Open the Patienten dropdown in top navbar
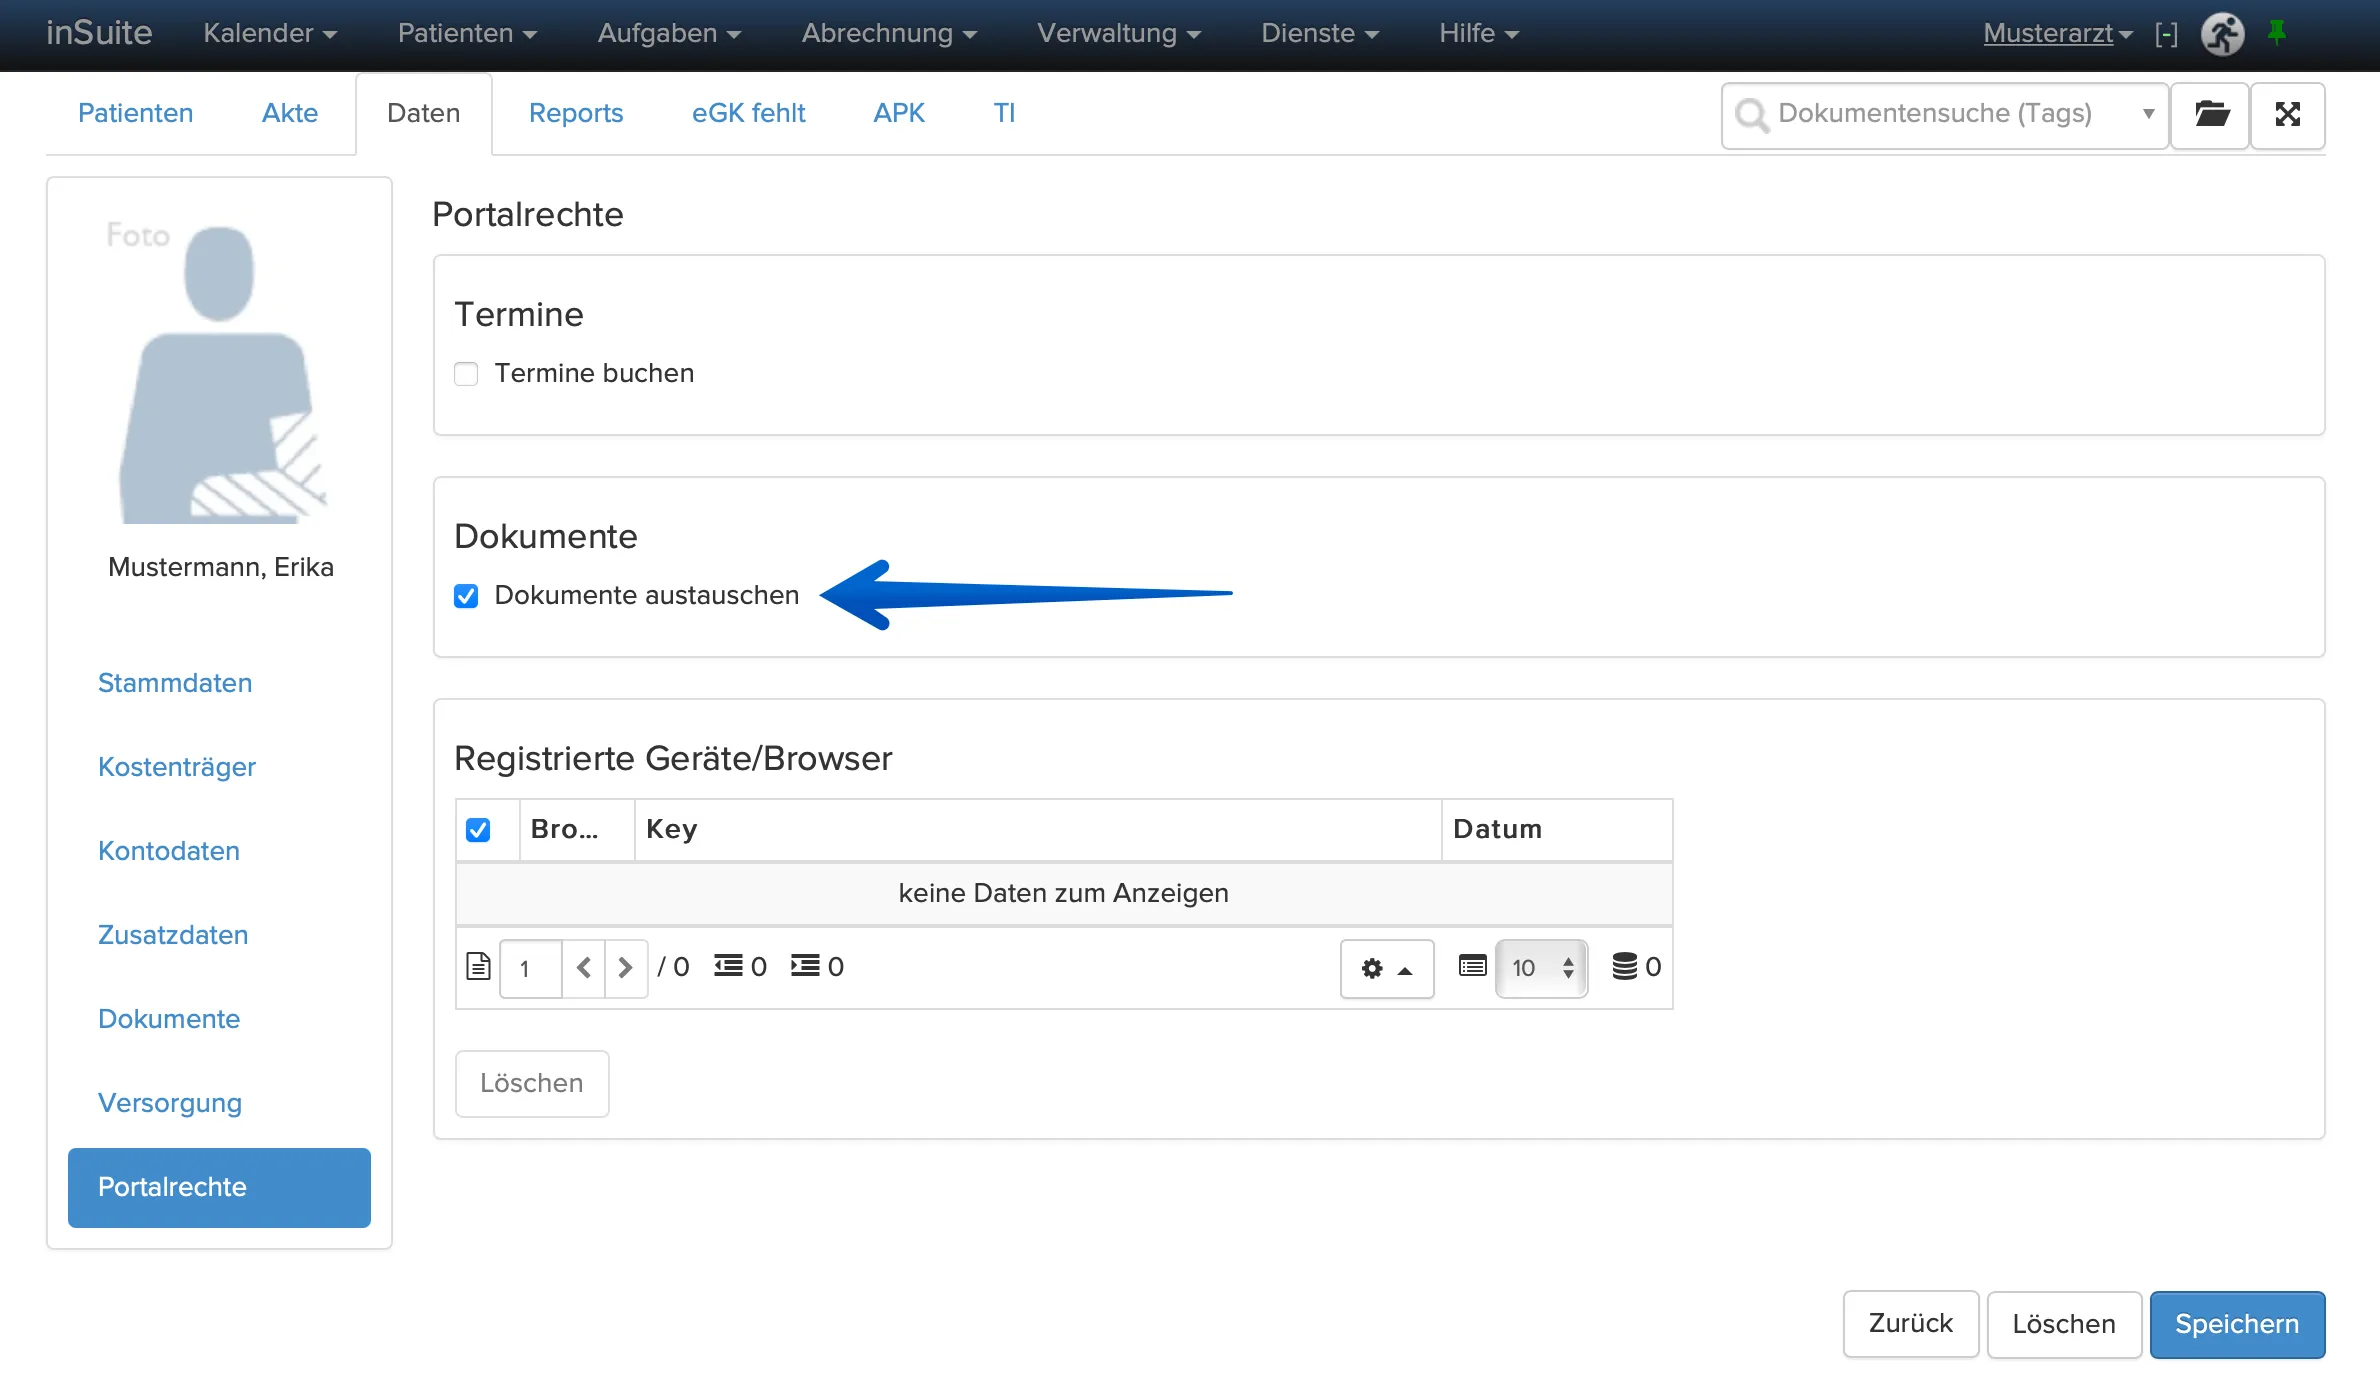This screenshot has width=2380, height=1376. [x=467, y=33]
